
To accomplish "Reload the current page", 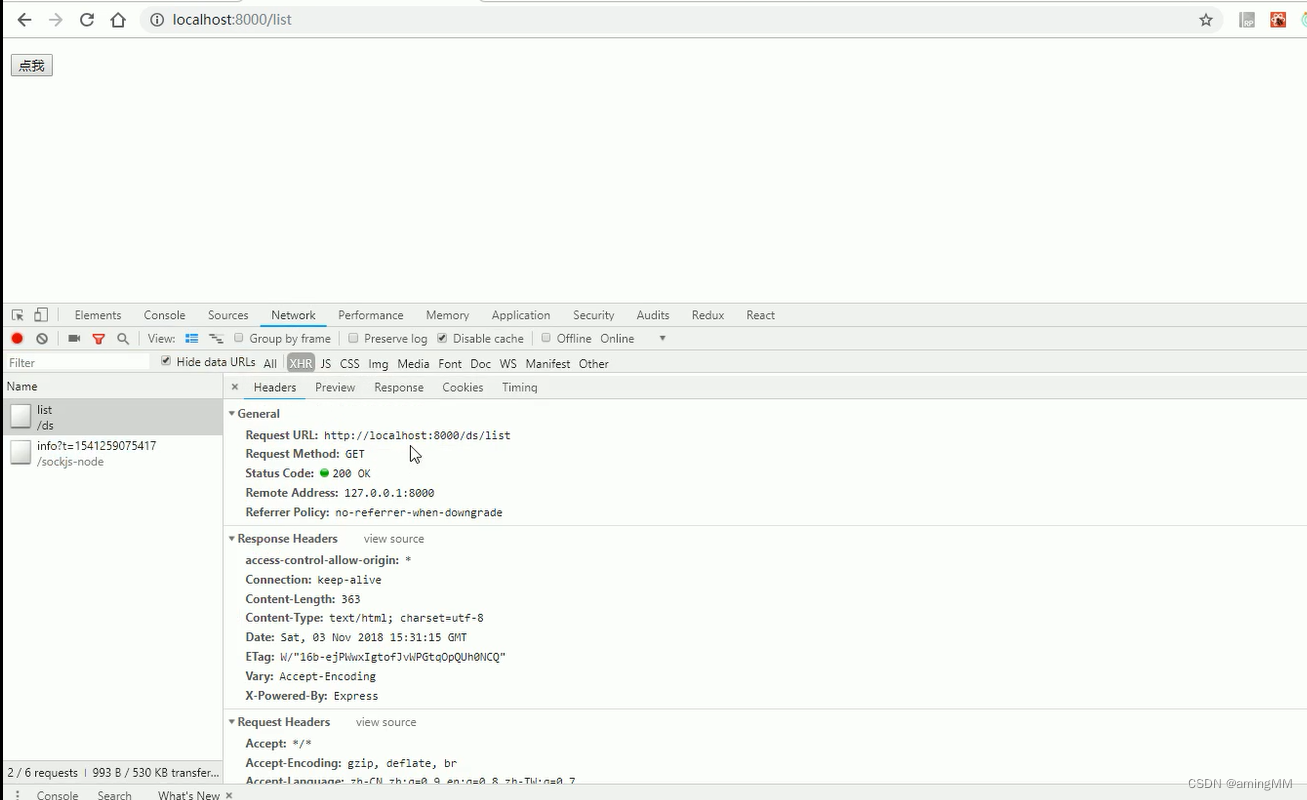I will click(x=87, y=20).
